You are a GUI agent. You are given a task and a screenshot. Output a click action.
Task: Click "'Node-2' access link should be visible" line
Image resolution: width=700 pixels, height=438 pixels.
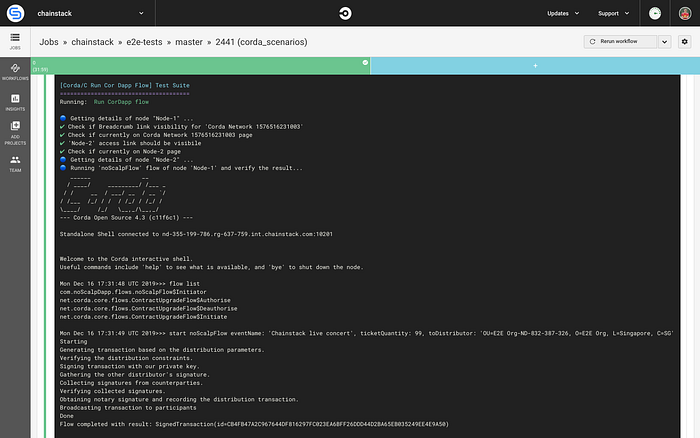click(x=130, y=143)
